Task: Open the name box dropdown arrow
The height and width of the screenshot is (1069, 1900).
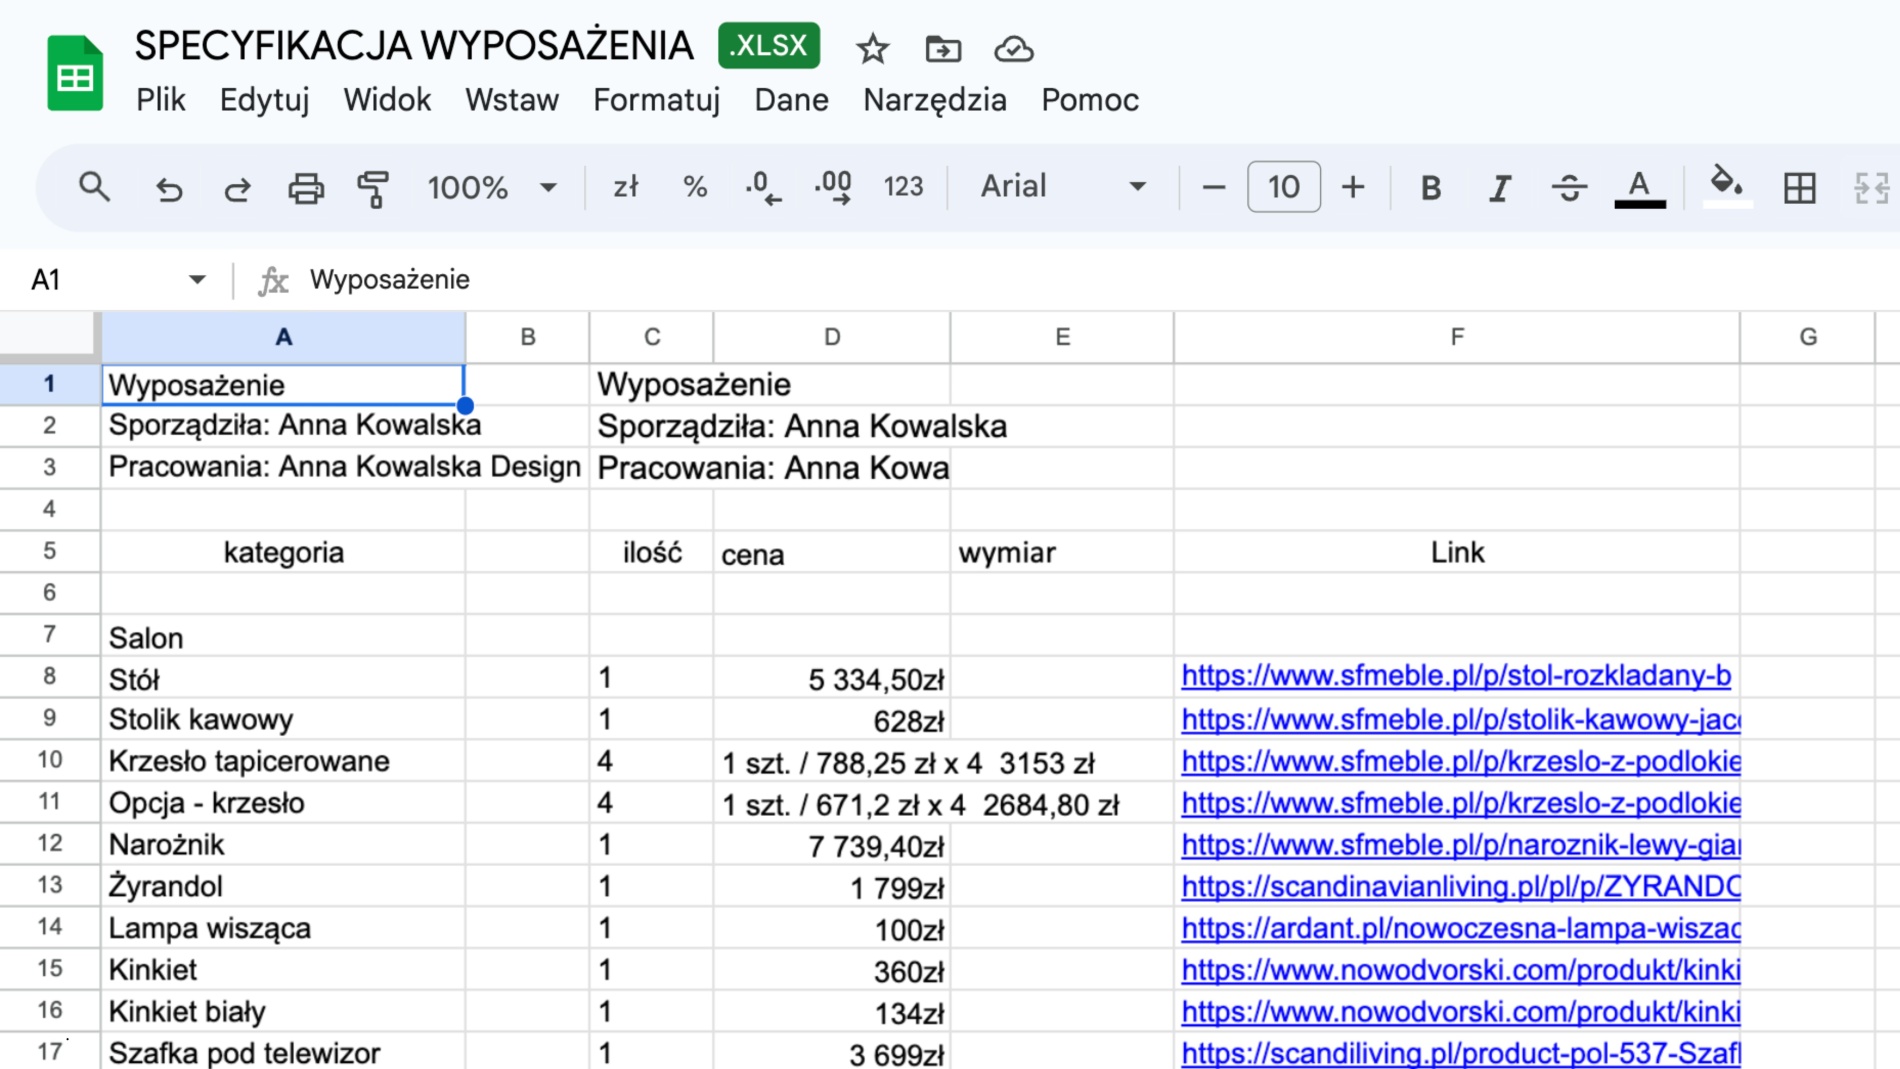Action: tap(197, 280)
